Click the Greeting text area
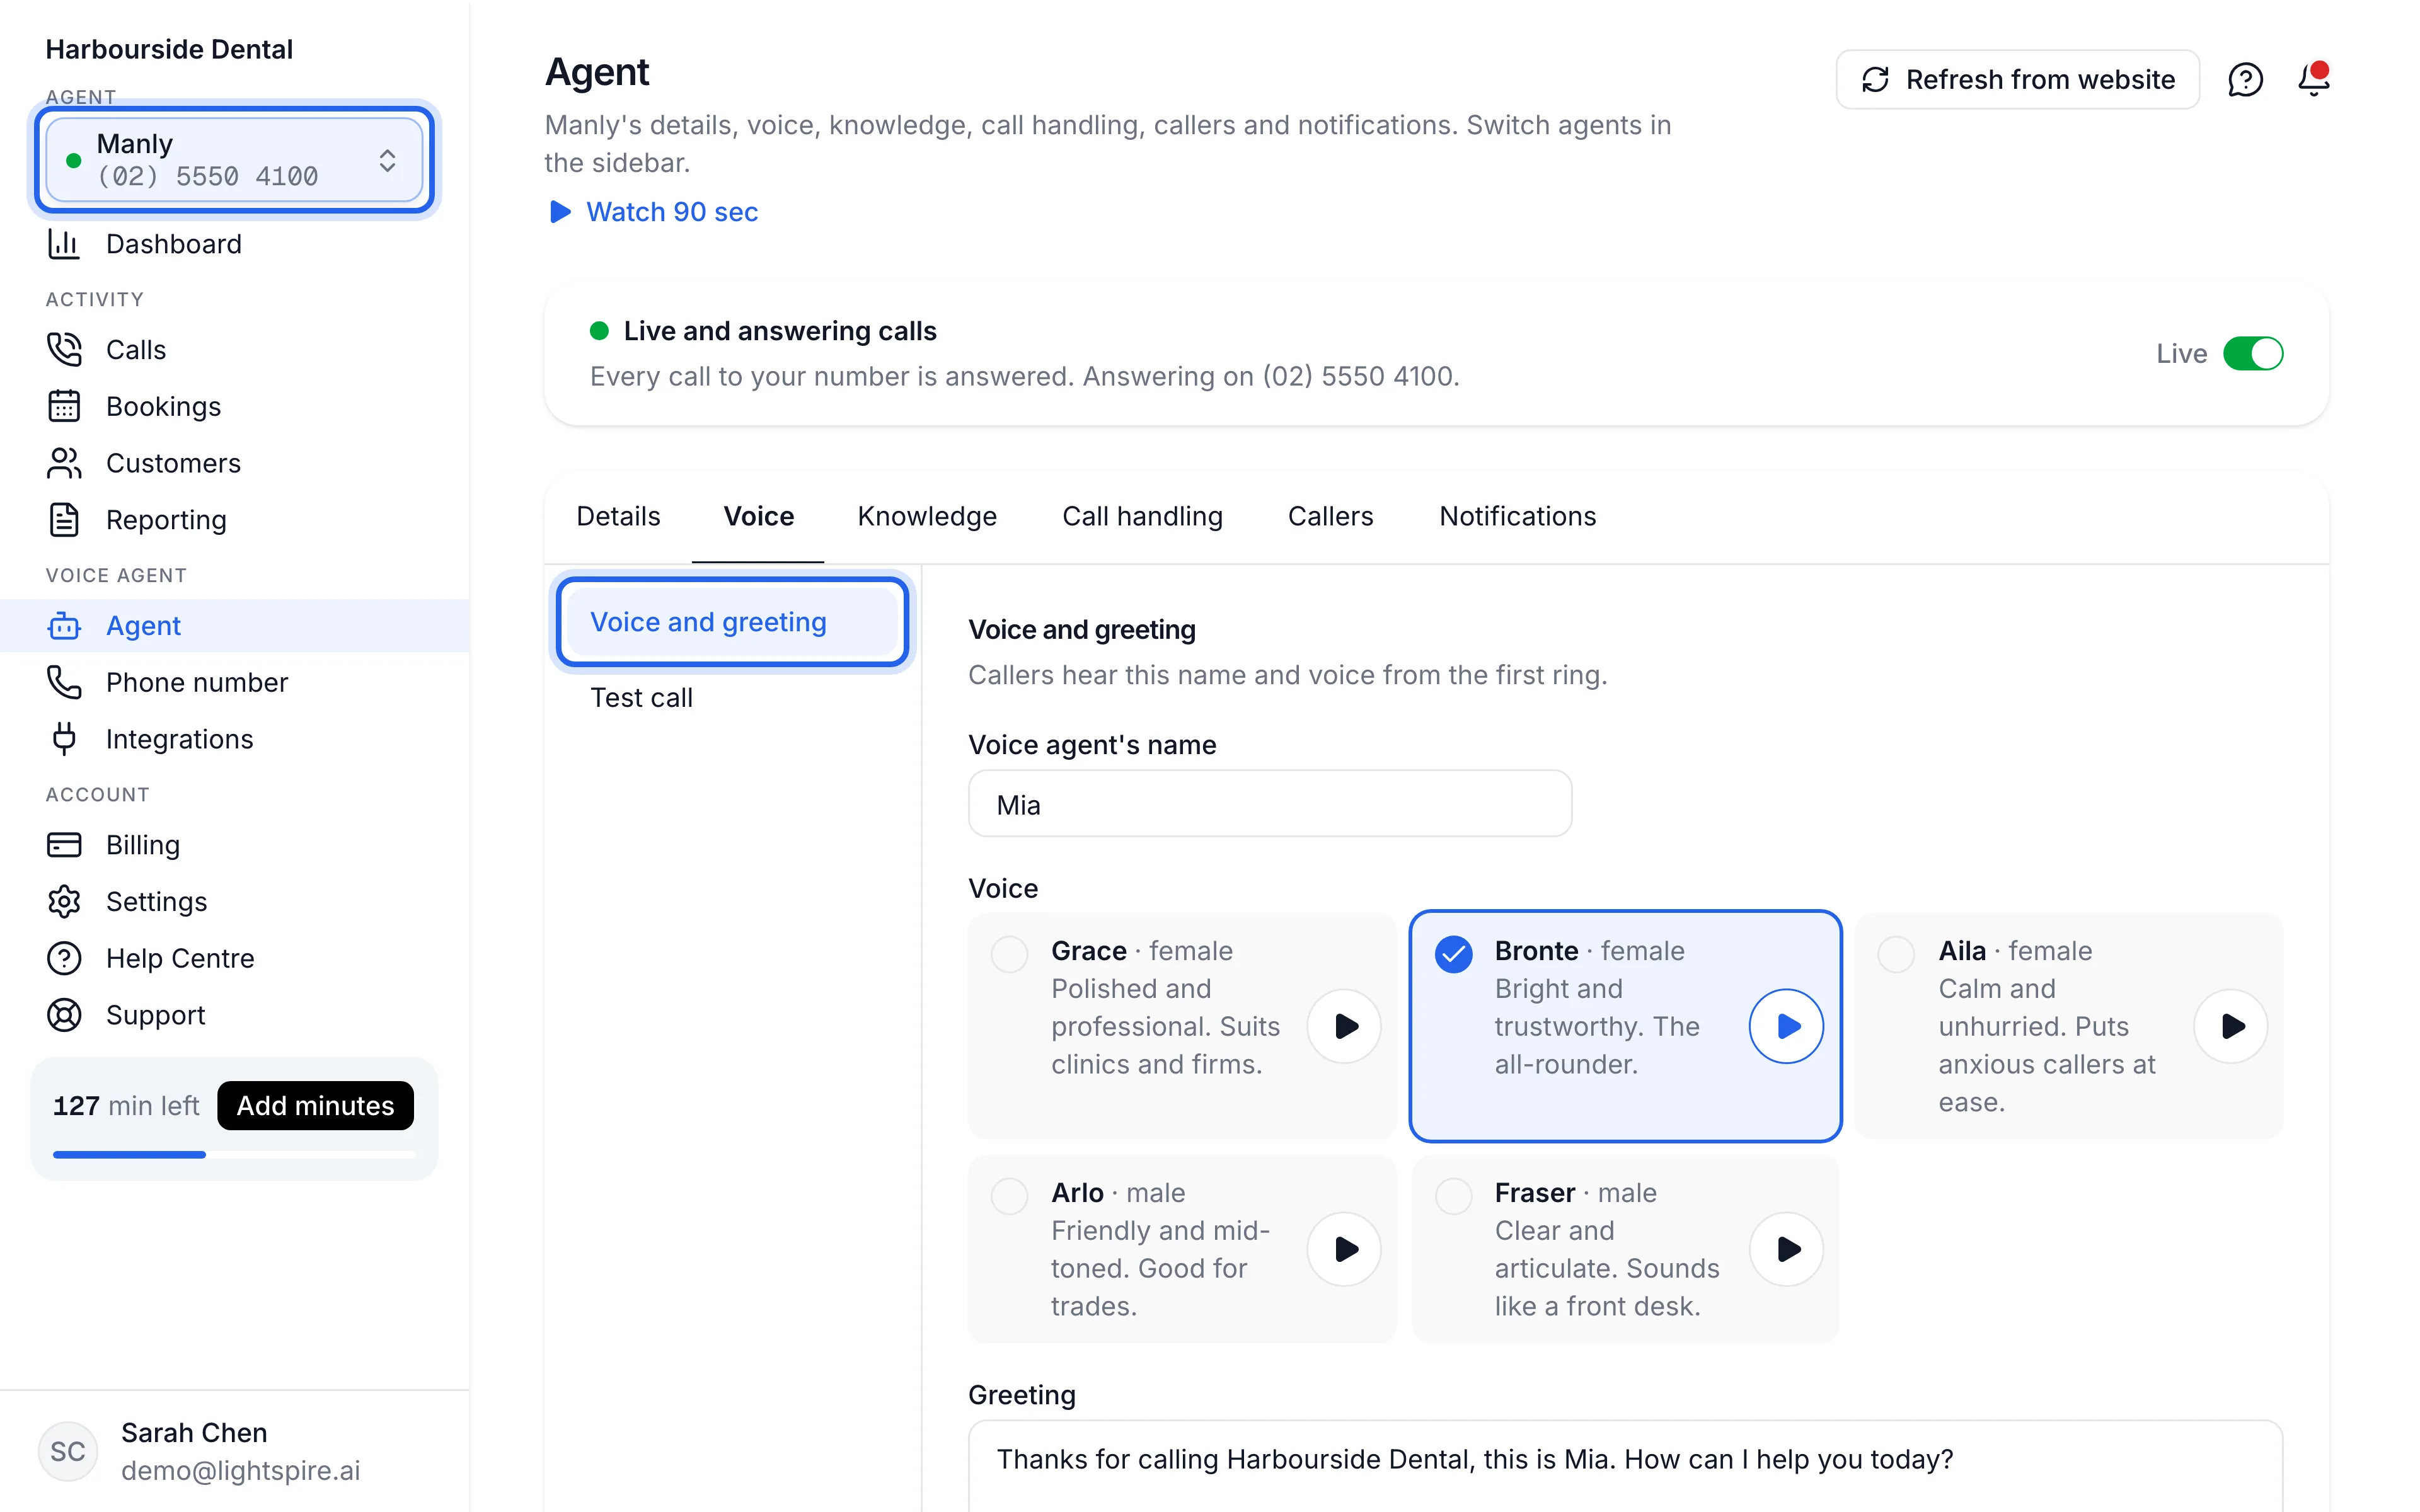2420x1512 pixels. pos(1625,1466)
